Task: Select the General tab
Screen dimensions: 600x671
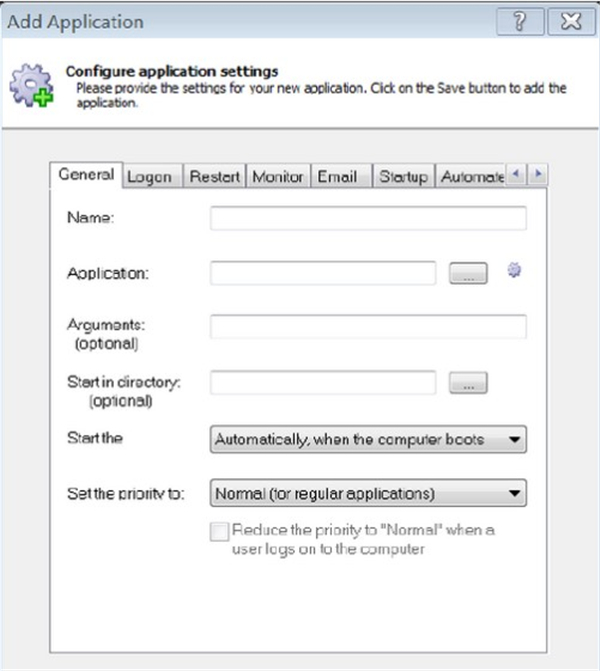Action: pyautogui.click(x=86, y=175)
